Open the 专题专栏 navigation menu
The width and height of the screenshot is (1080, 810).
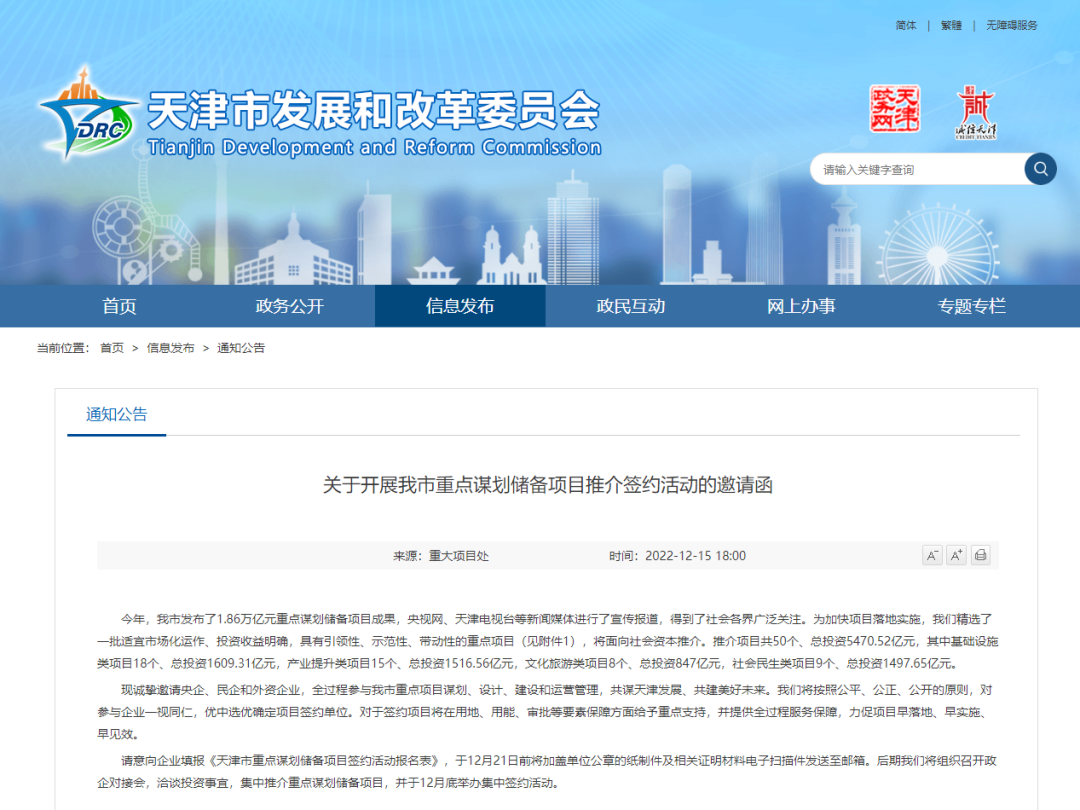pyautogui.click(x=971, y=306)
